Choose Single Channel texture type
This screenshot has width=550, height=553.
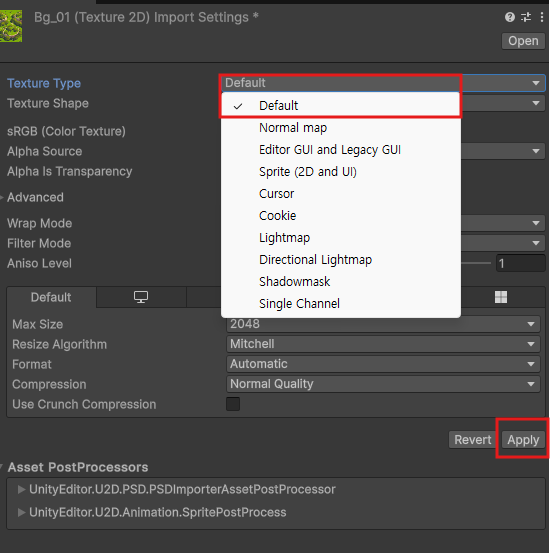pos(341,304)
